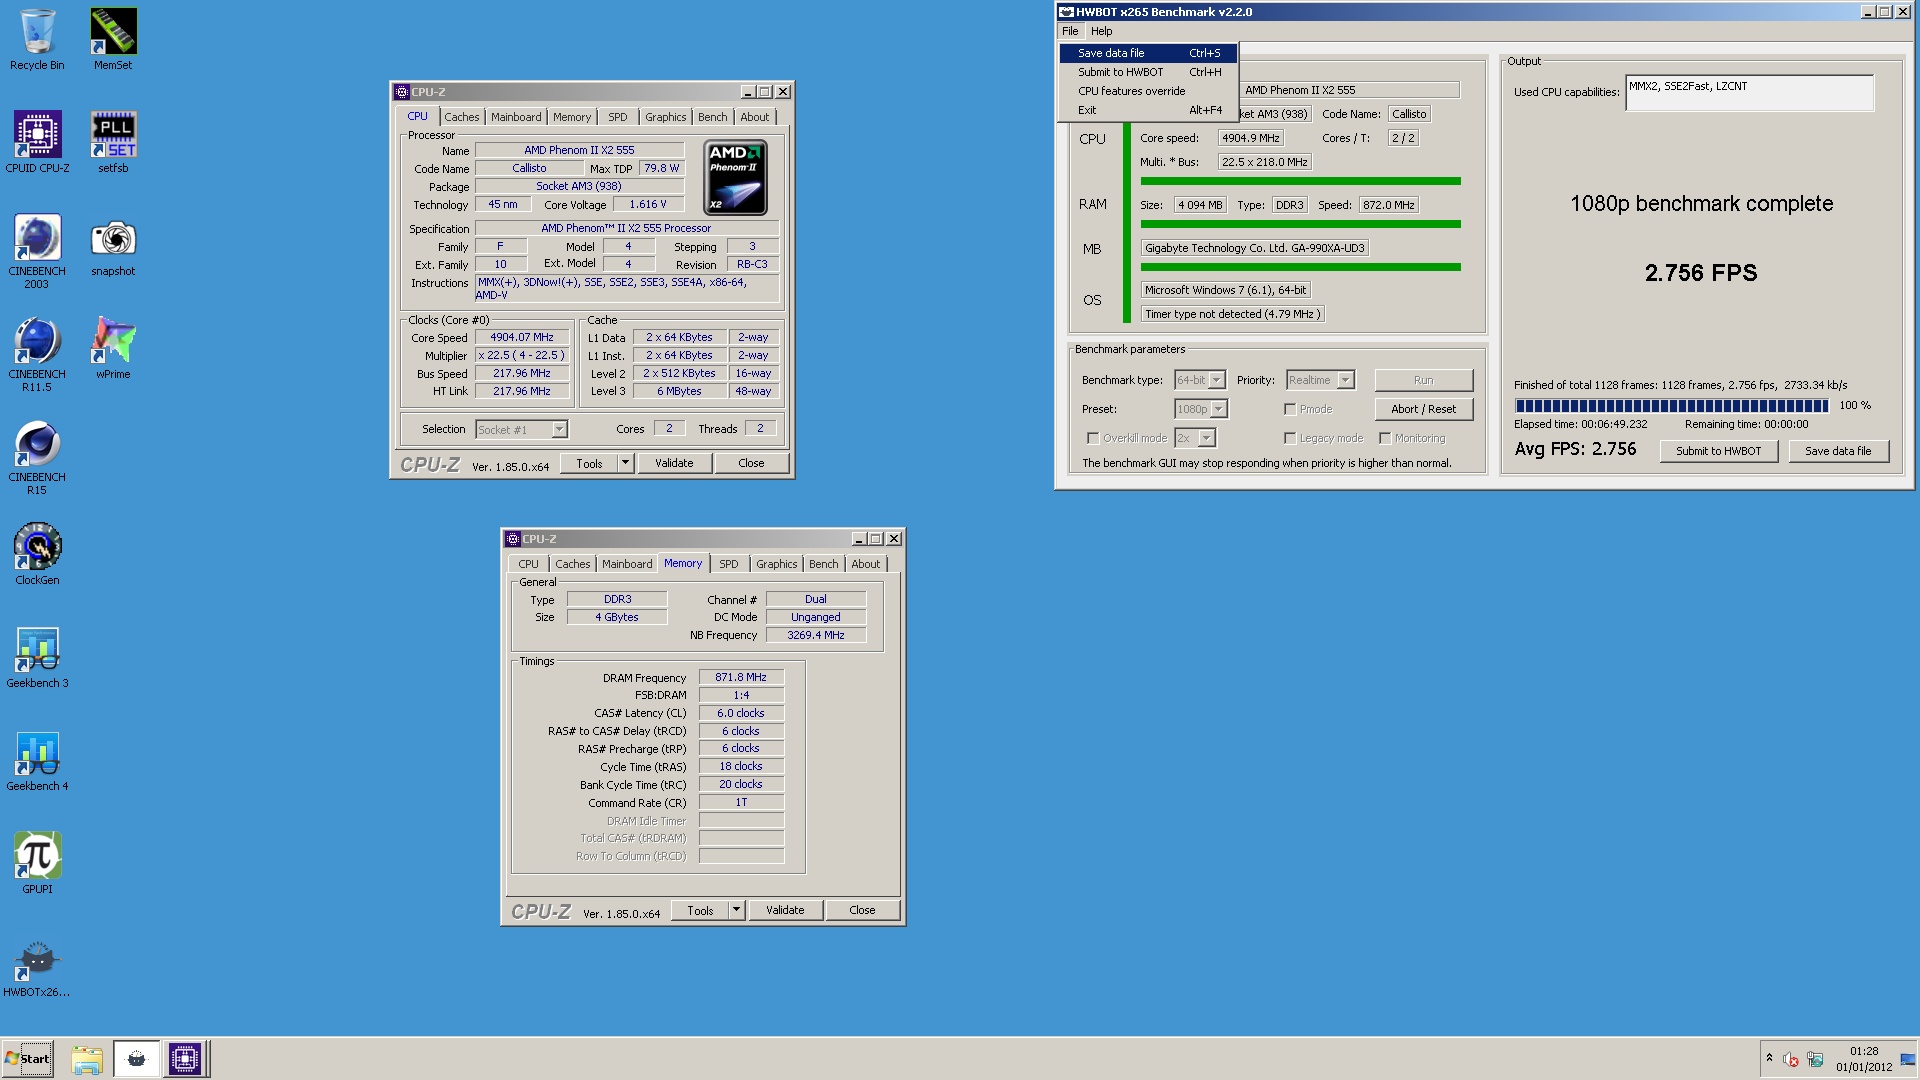This screenshot has width=1920, height=1080.
Task: Open the Help menu
Action: point(1101,31)
